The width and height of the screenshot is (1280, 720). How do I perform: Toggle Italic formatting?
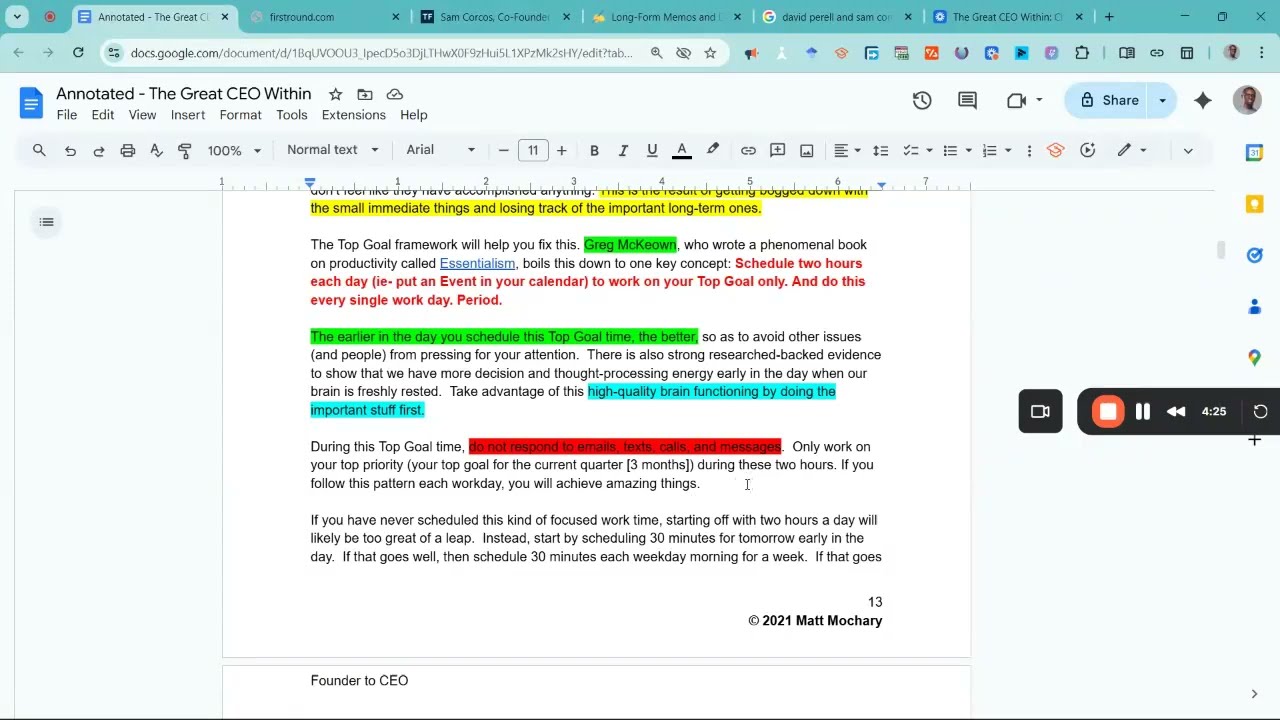(623, 150)
